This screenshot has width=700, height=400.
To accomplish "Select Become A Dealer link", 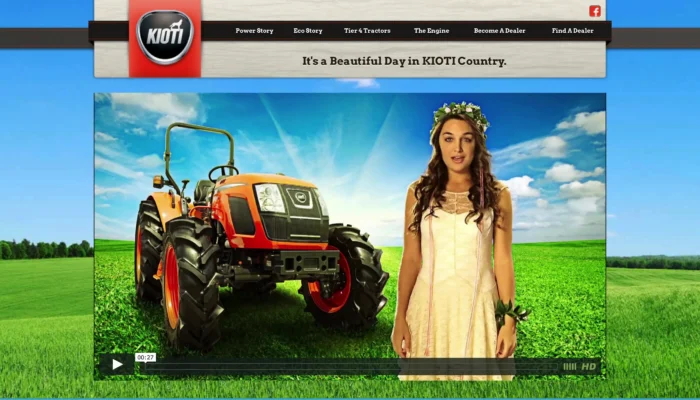I will (x=500, y=31).
